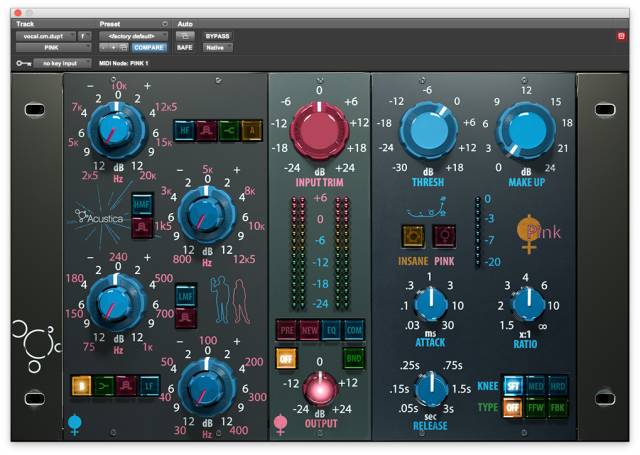Screen dimensions: 640x455
Task: Open the no key input dropdown
Action: (62, 63)
